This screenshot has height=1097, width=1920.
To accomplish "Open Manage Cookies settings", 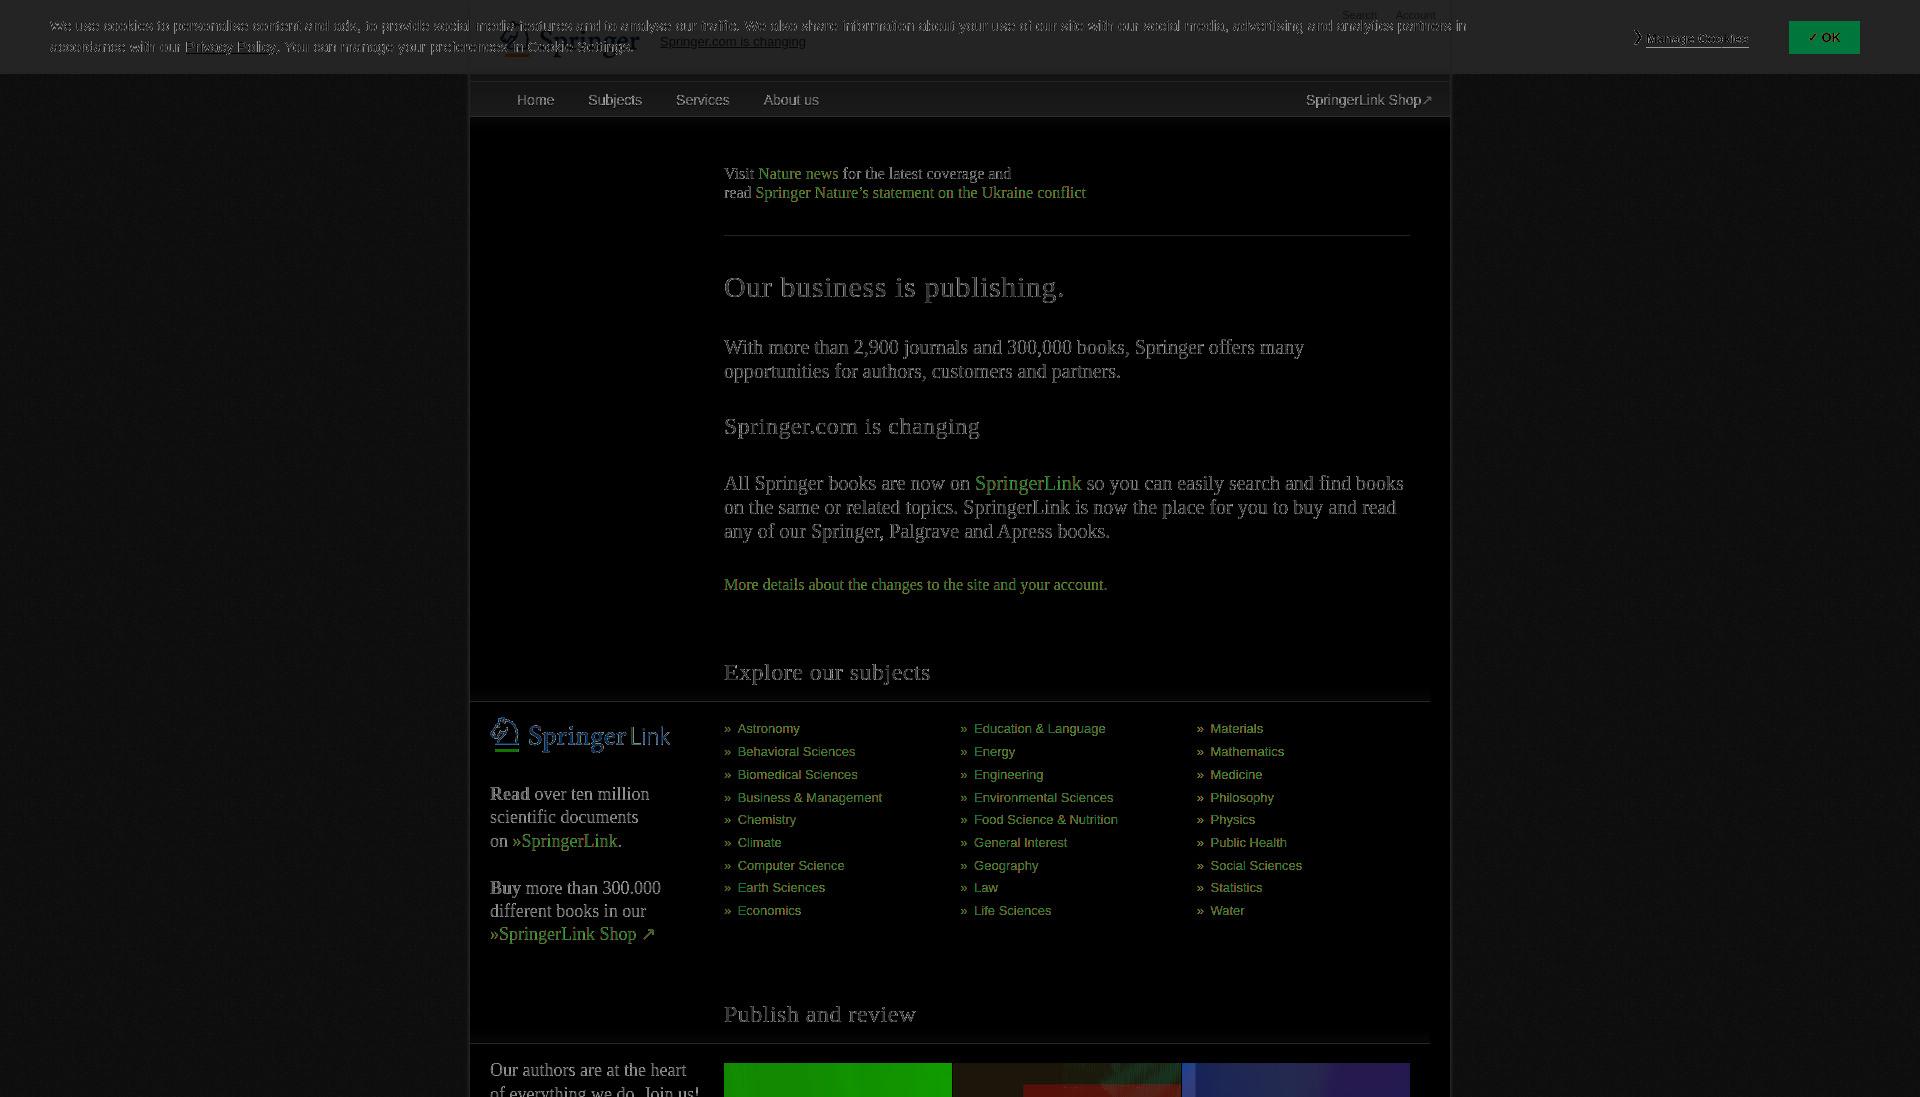I will (x=1696, y=39).
